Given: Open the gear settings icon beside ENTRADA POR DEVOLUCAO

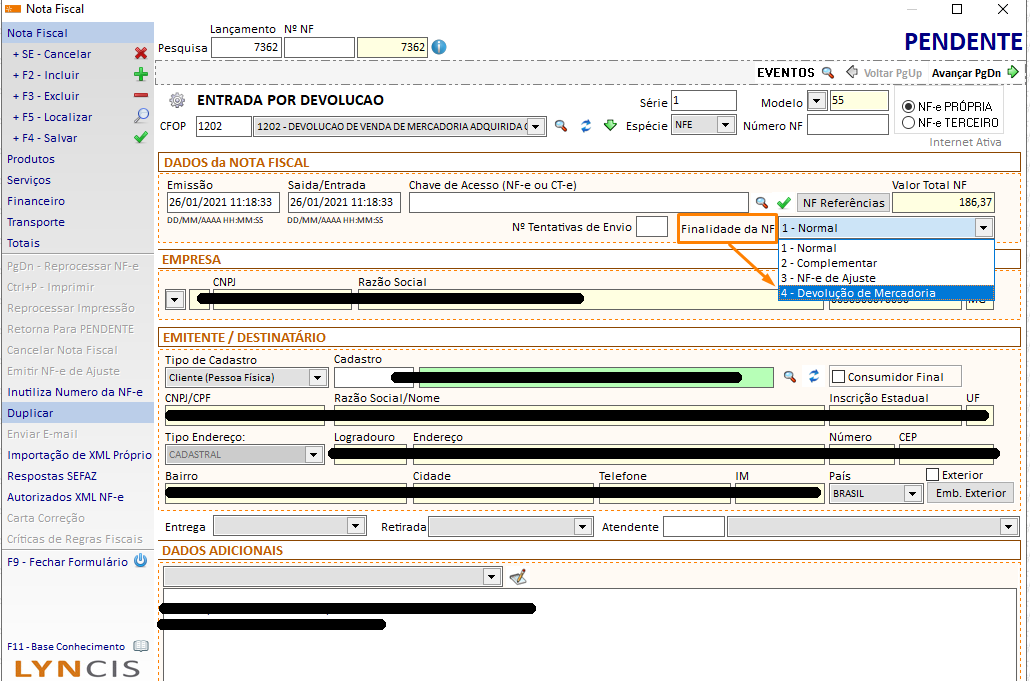Looking at the screenshot, I should tap(177, 100).
